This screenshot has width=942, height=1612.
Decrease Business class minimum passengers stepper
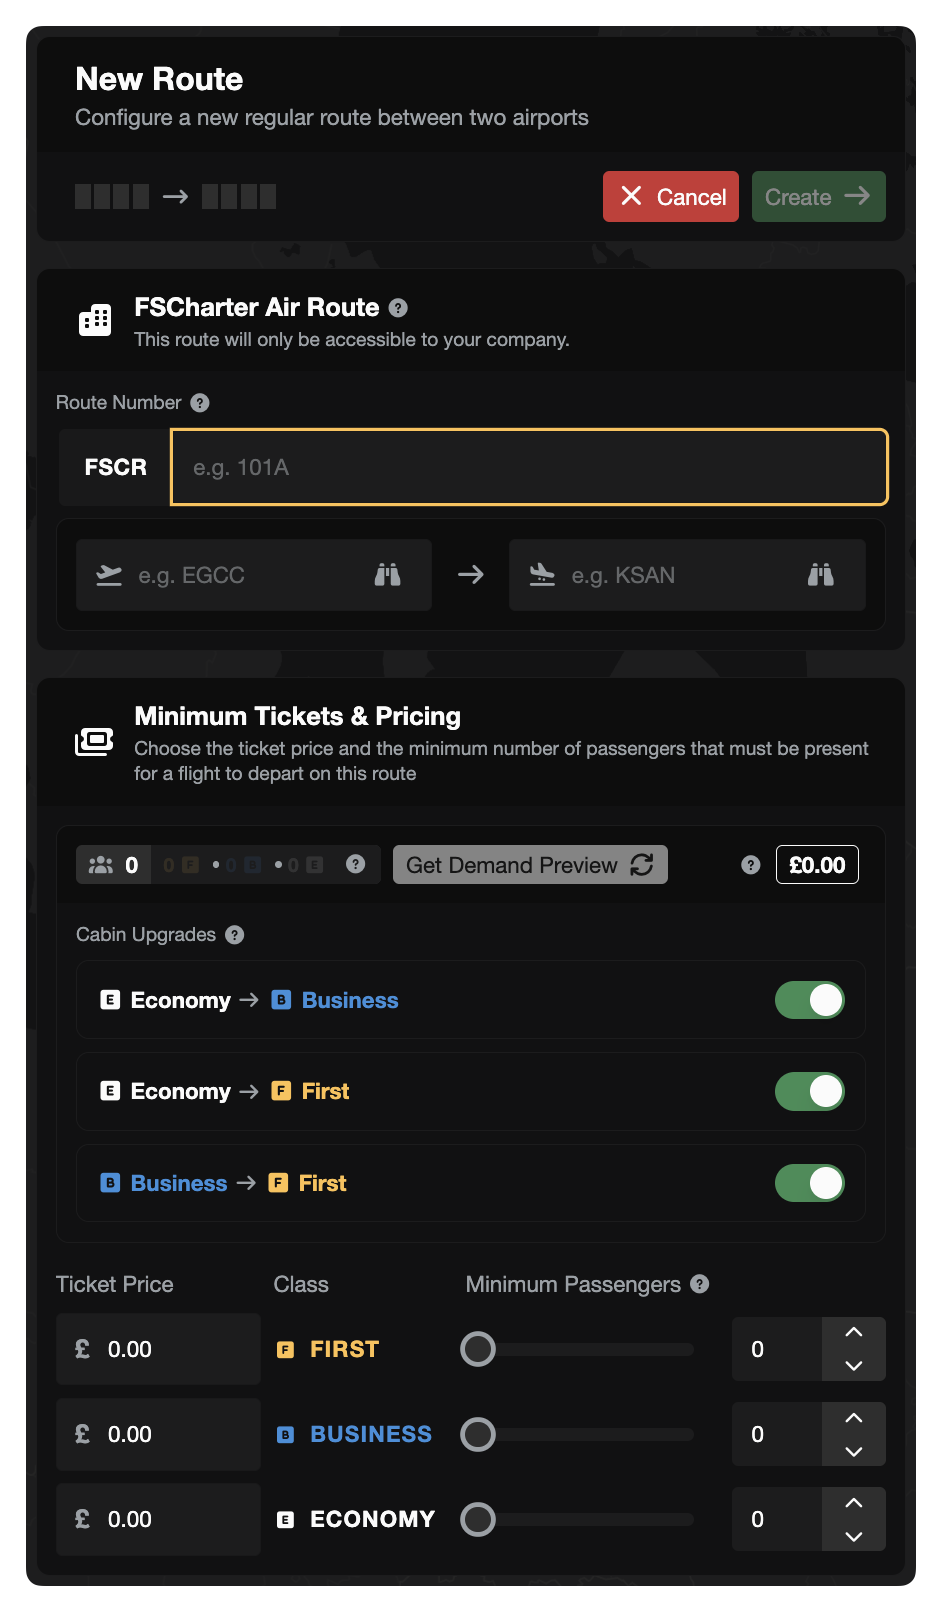tap(853, 1451)
